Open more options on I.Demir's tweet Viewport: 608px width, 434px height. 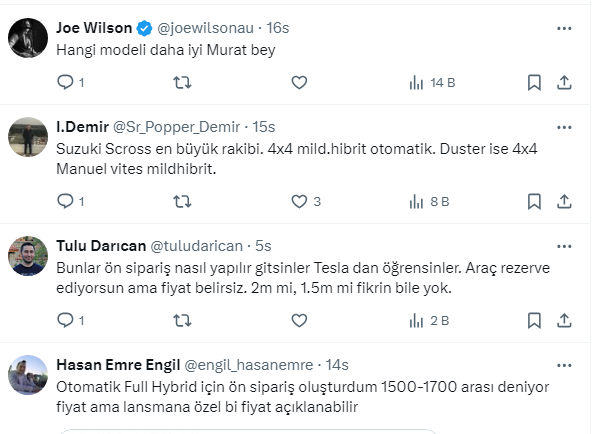click(x=564, y=127)
